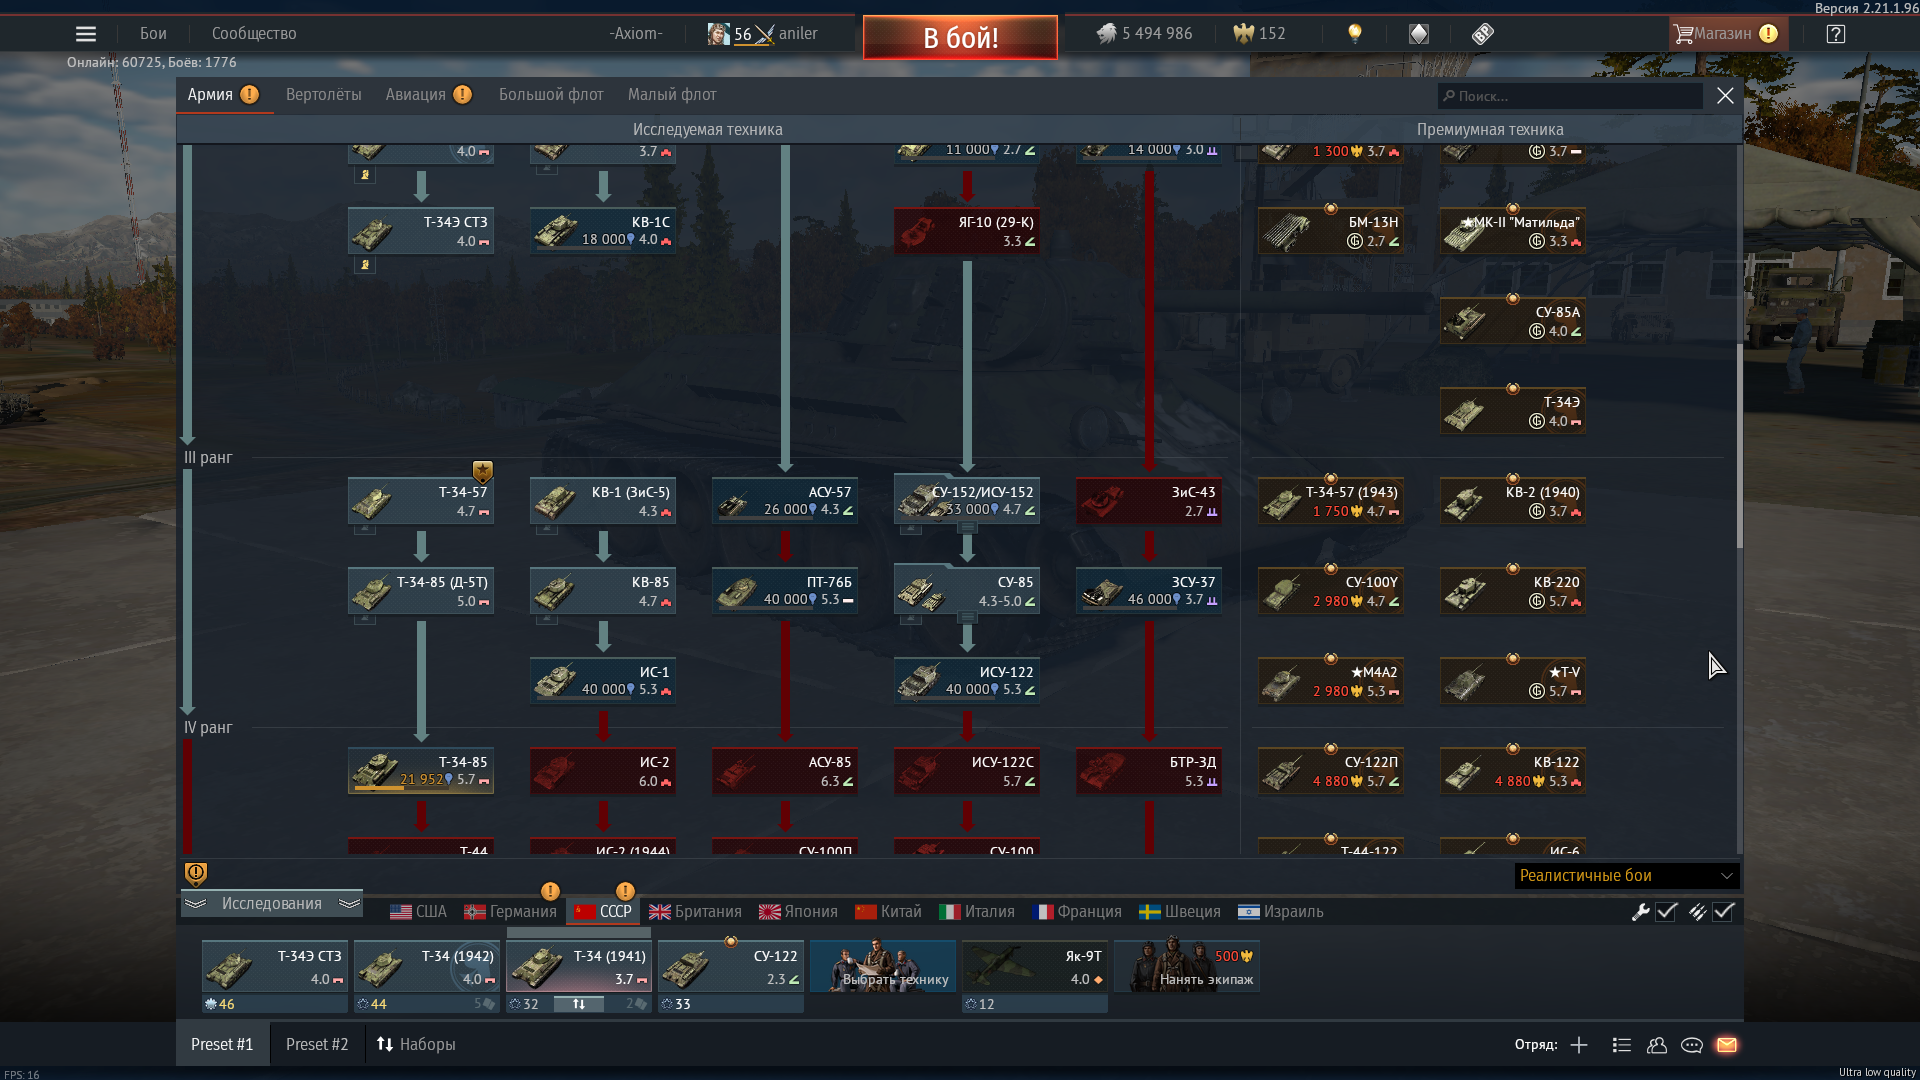Select the США nation tab
This screenshot has width=1920, height=1080.
click(x=418, y=912)
